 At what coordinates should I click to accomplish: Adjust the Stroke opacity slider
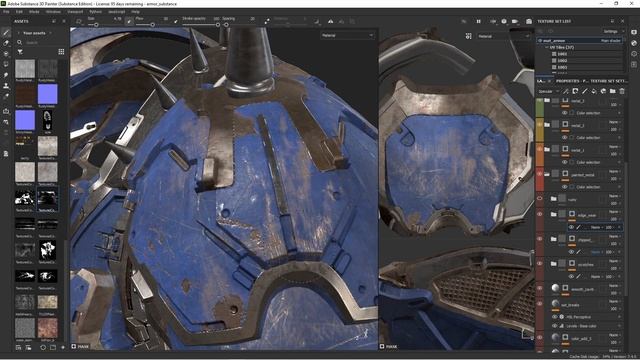pyautogui.click(x=200, y=25)
